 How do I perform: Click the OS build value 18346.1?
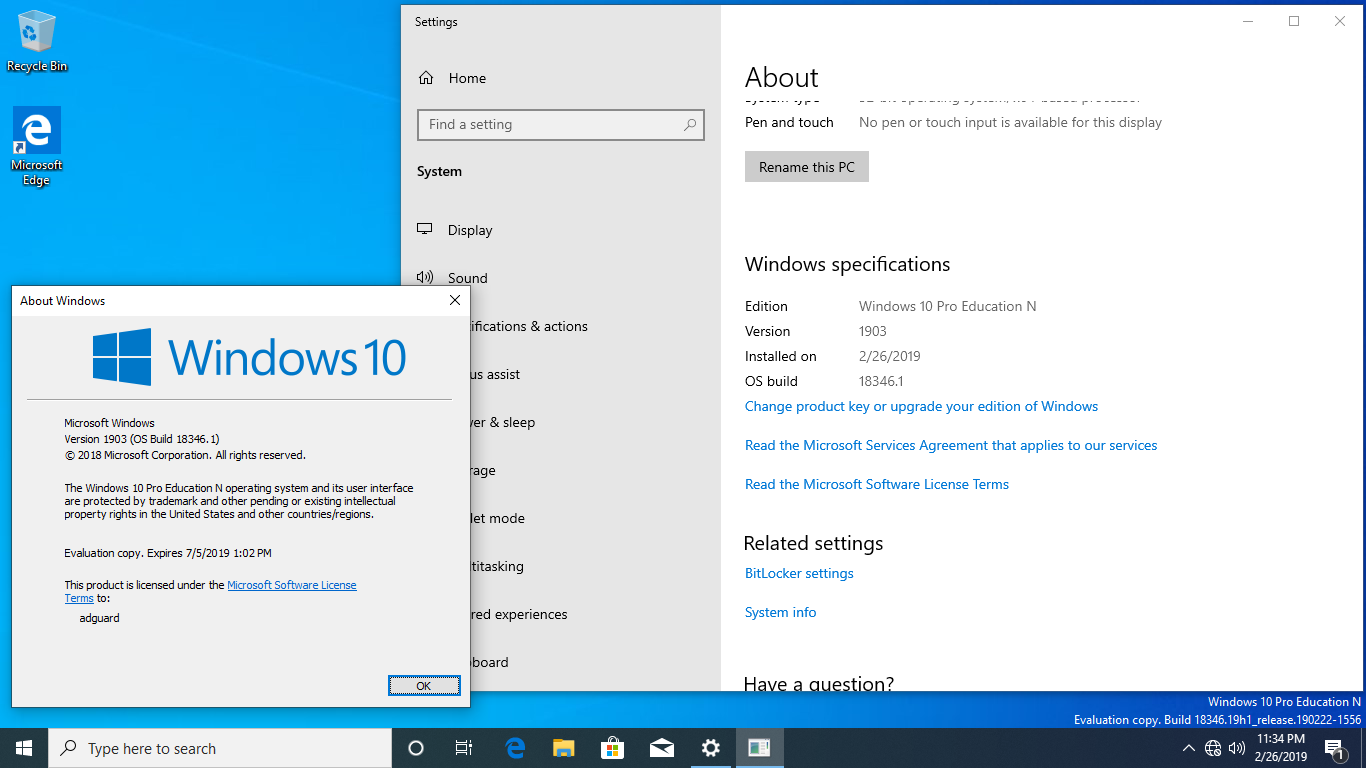(881, 381)
